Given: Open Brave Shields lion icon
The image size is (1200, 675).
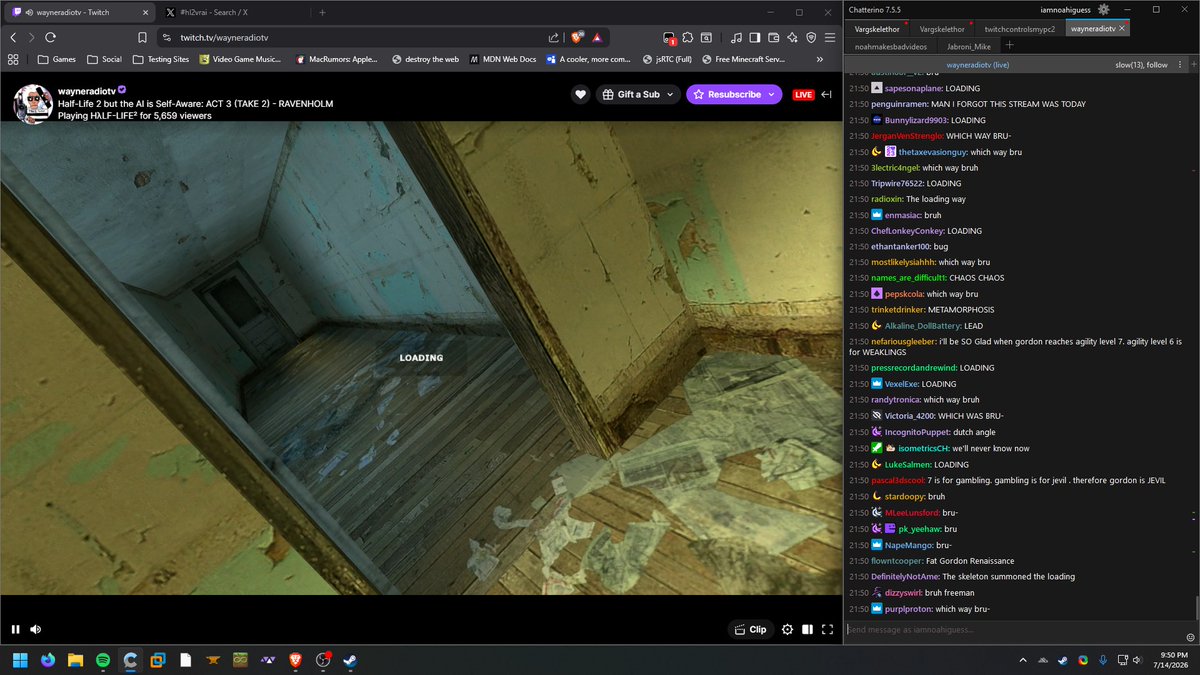Looking at the screenshot, I should point(577,37).
